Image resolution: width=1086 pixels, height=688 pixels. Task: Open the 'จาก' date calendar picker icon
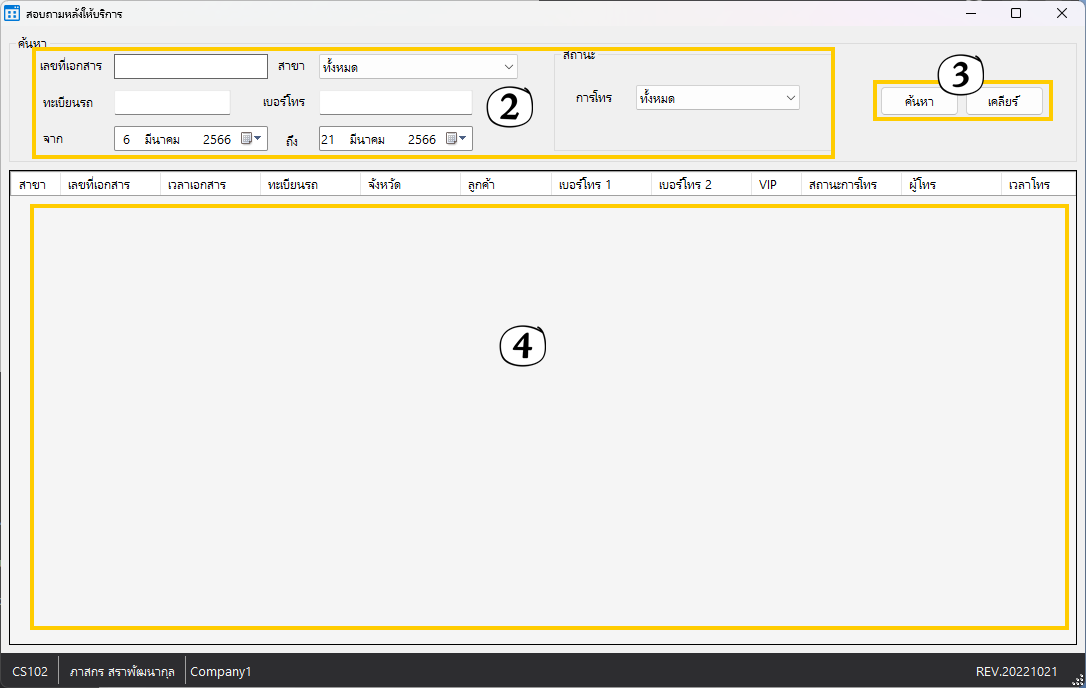251,139
